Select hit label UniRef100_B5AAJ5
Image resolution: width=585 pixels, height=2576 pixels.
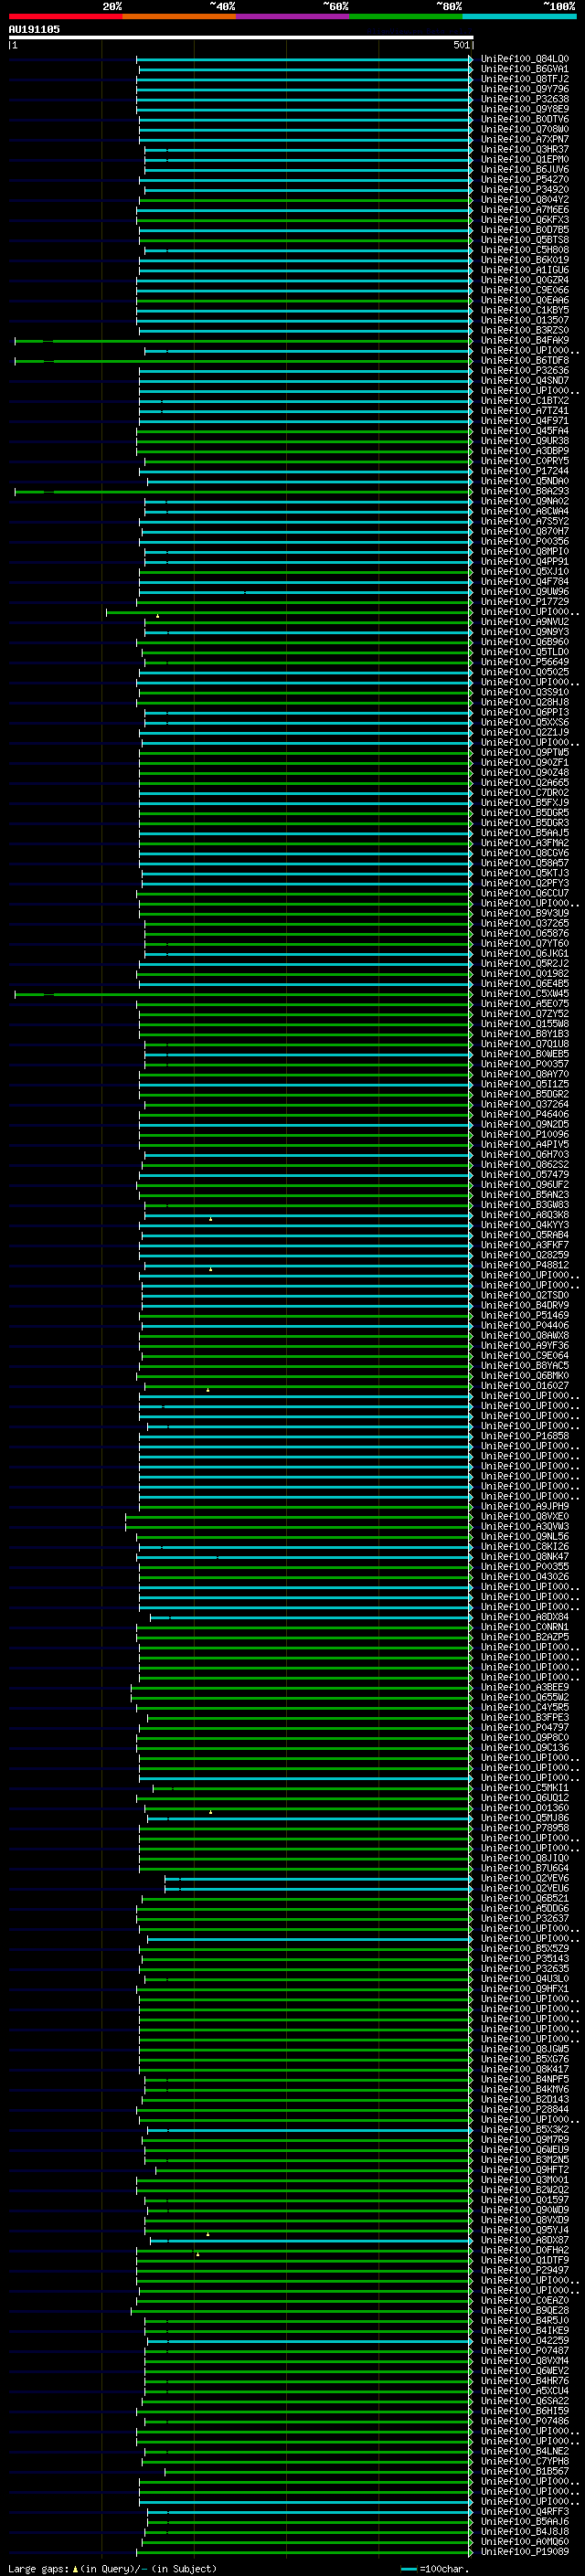coord(525,833)
